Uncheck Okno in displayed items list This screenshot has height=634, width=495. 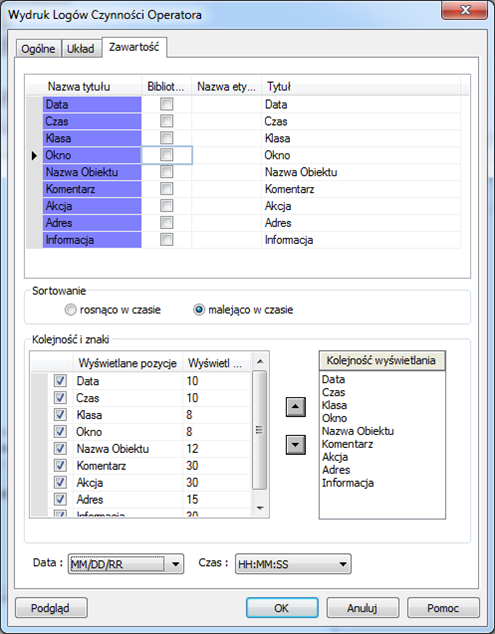point(60,432)
